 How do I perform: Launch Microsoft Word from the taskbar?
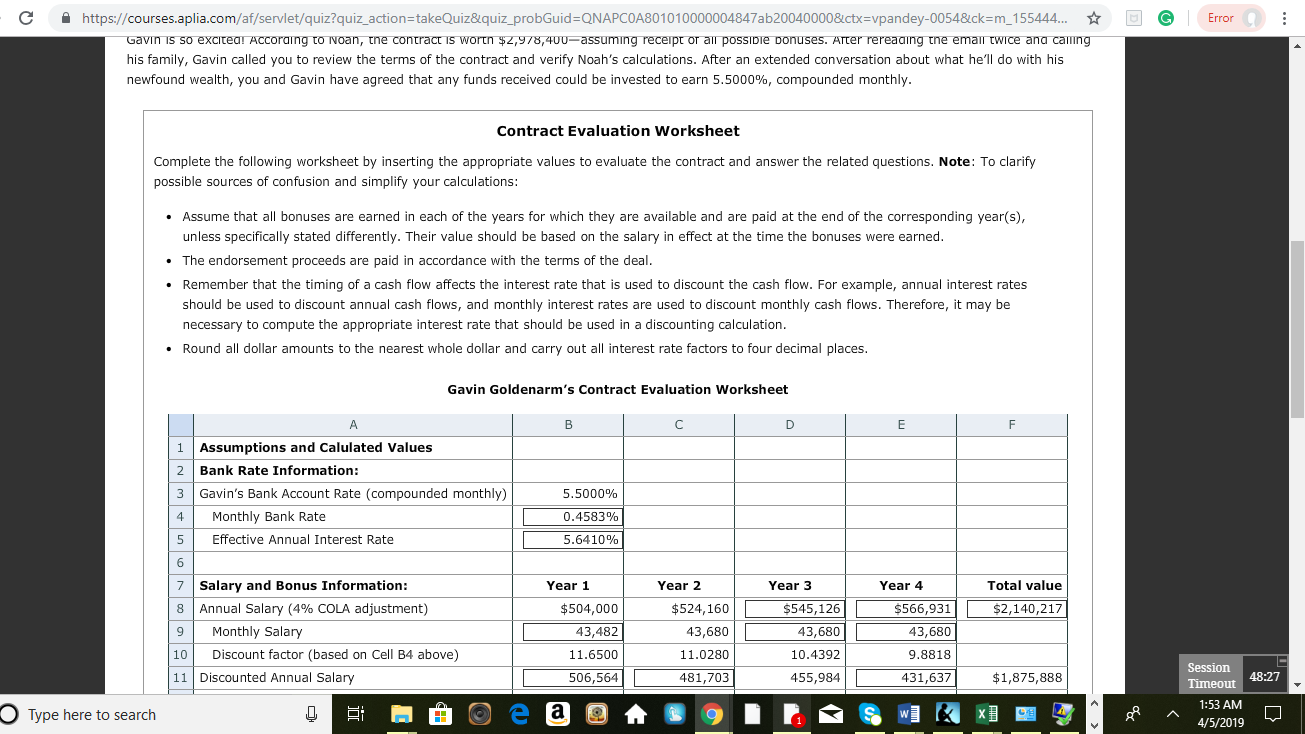pos(909,715)
